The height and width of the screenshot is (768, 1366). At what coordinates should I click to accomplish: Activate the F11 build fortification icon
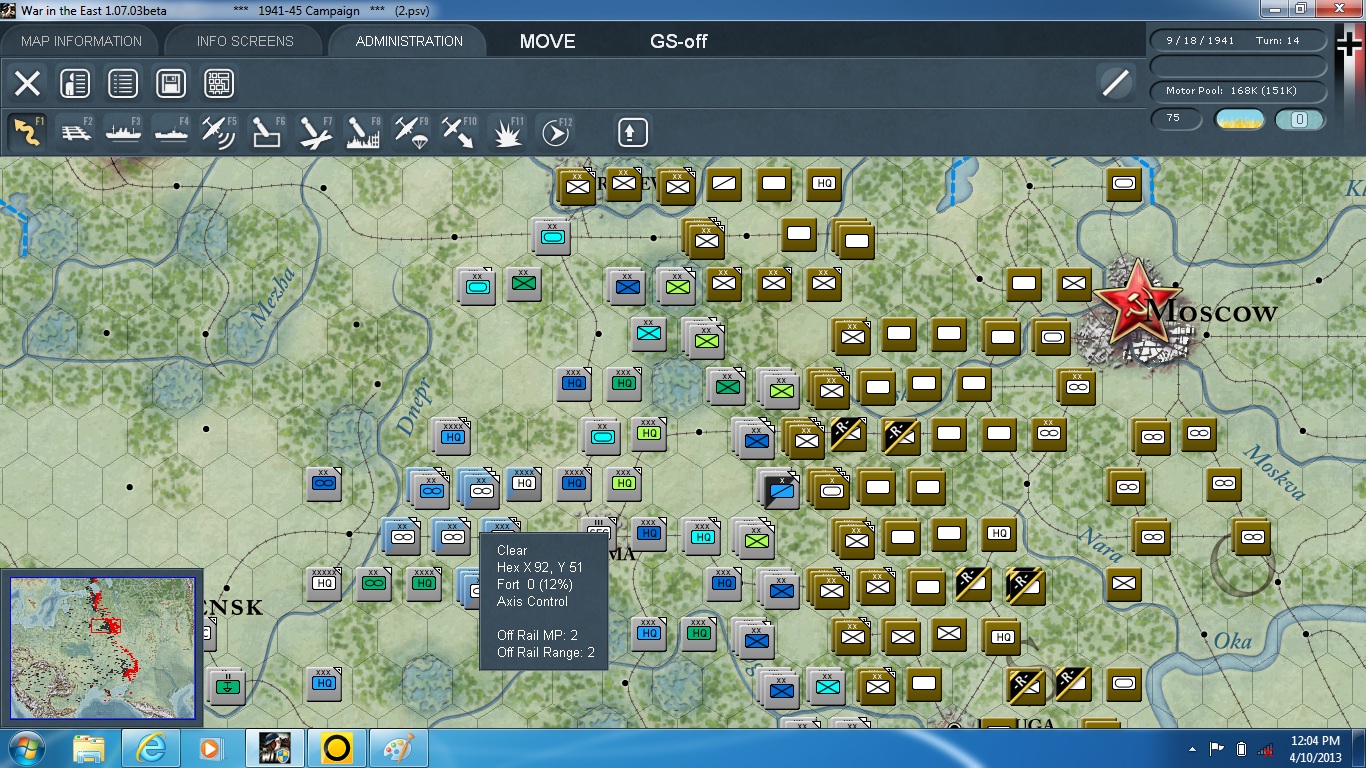point(507,132)
